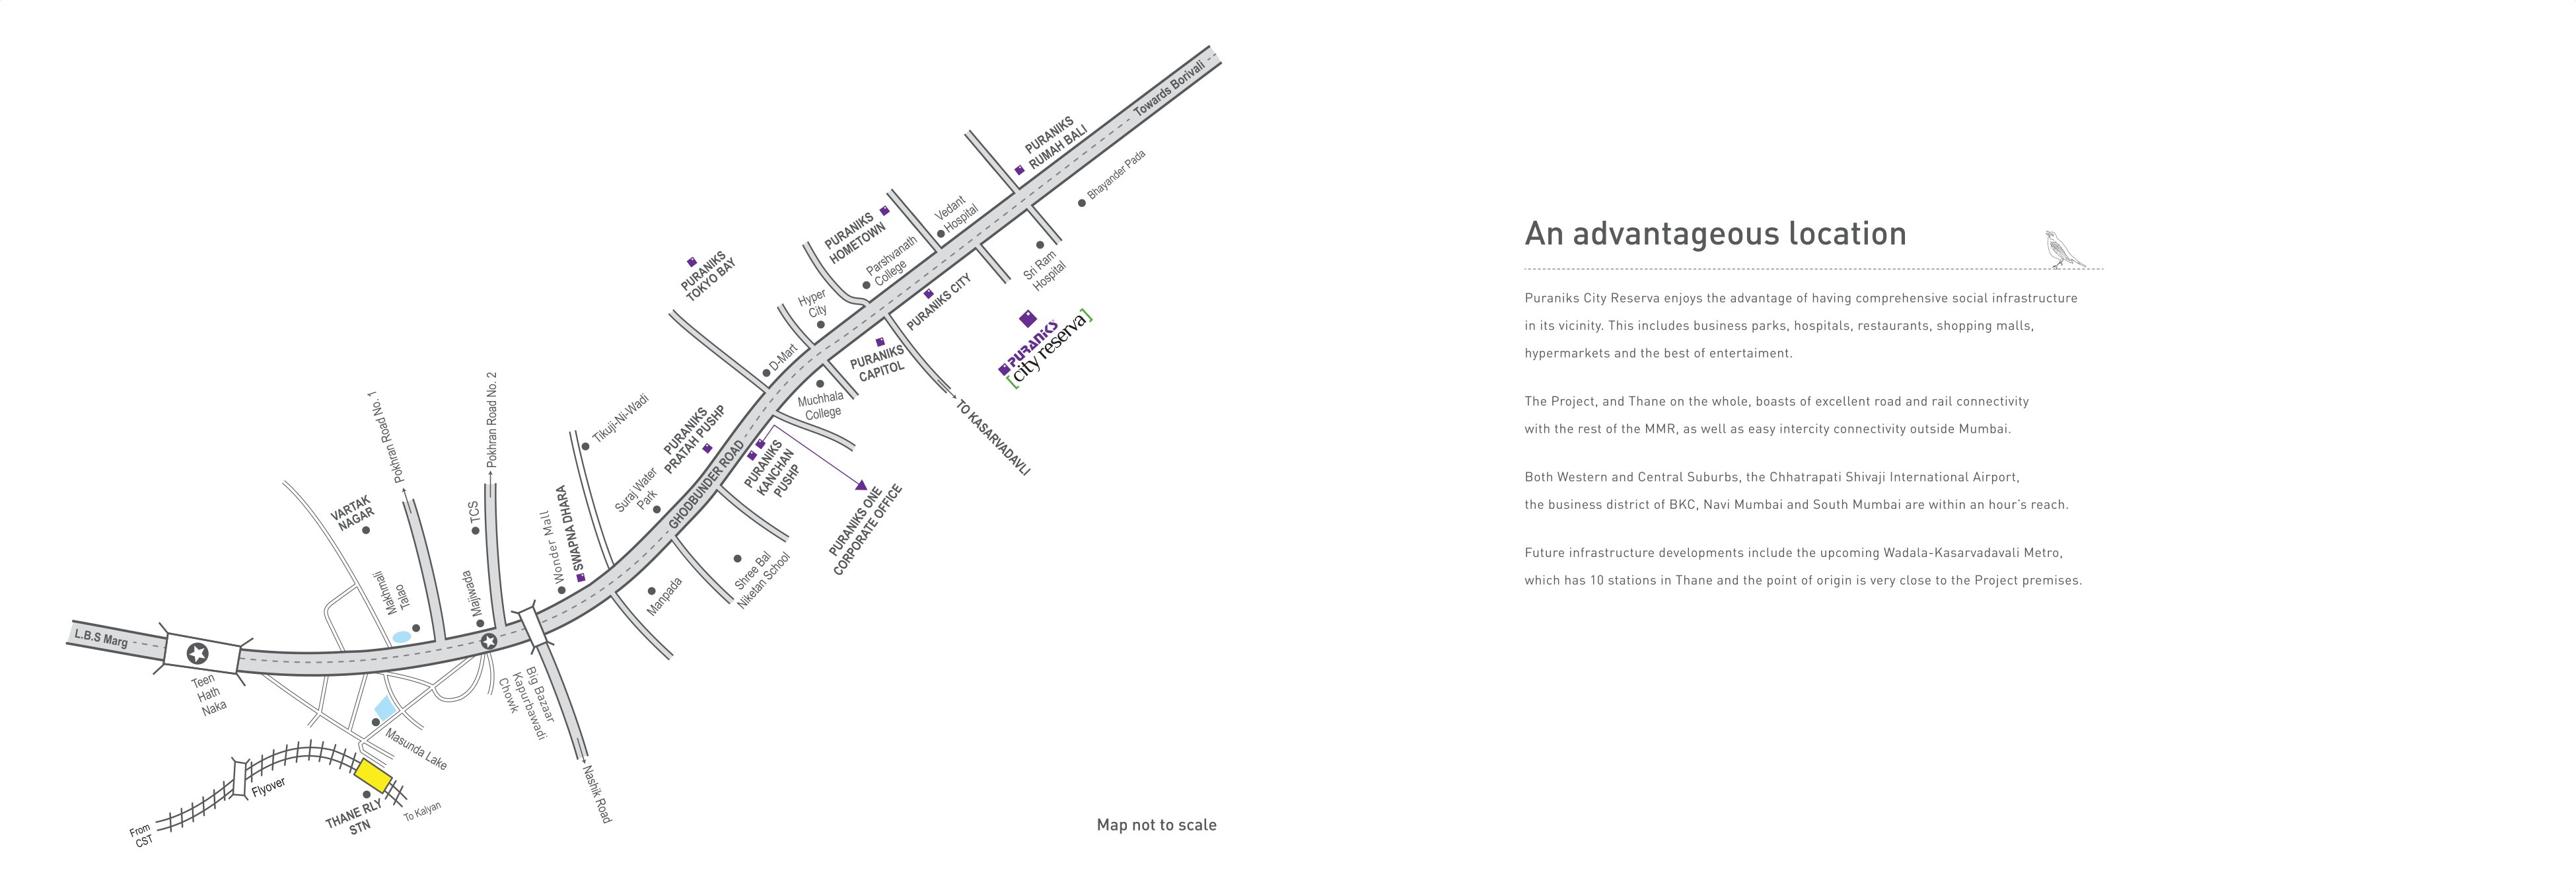This screenshot has height=892, width=2576.
Task: Click the 'Pokhran Road No. 2' label
Action: (x=491, y=420)
